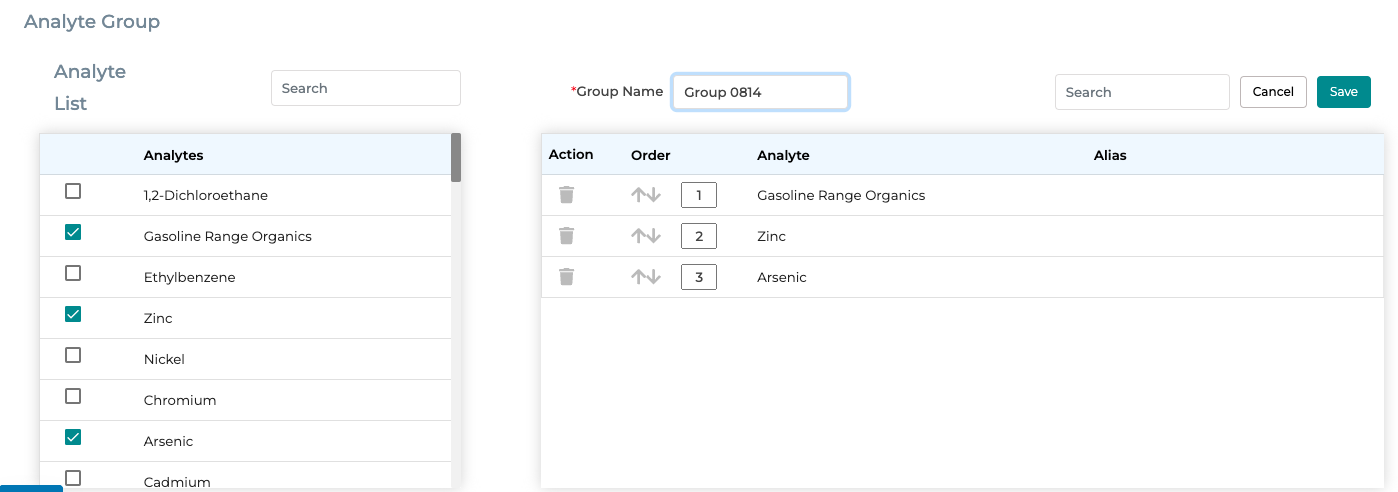Click reorder arrows on Zinc row
This screenshot has width=1398, height=492.
tap(646, 236)
